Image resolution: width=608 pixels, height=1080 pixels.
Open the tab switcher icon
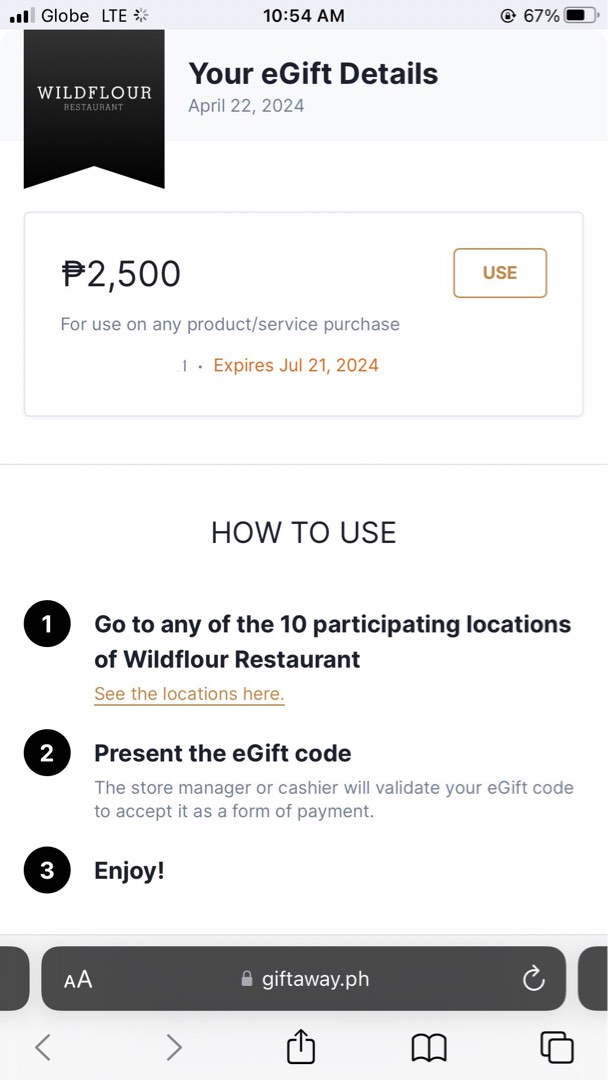point(556,1046)
